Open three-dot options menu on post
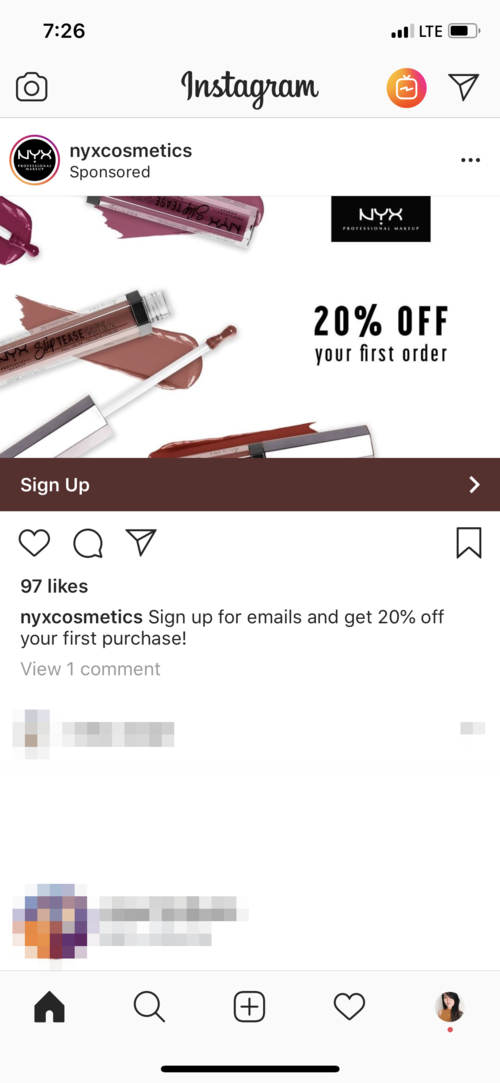This screenshot has height=1083, width=500. click(470, 160)
